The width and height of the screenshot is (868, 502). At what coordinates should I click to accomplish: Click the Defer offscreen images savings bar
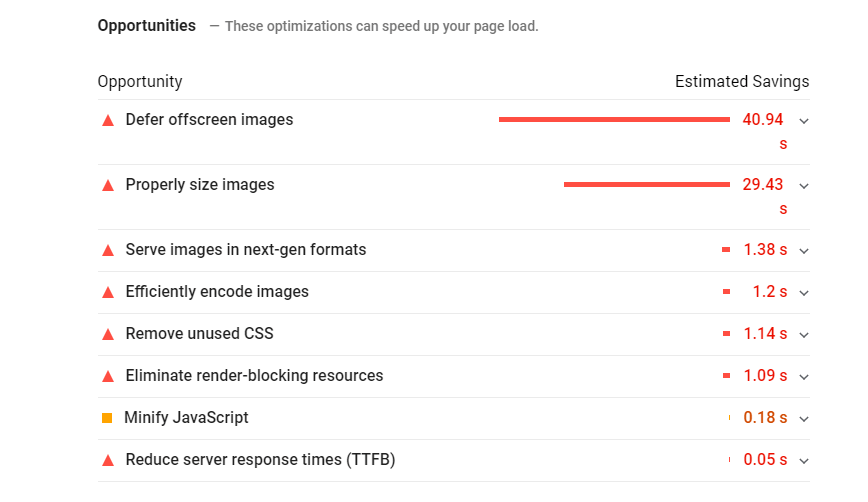click(614, 120)
